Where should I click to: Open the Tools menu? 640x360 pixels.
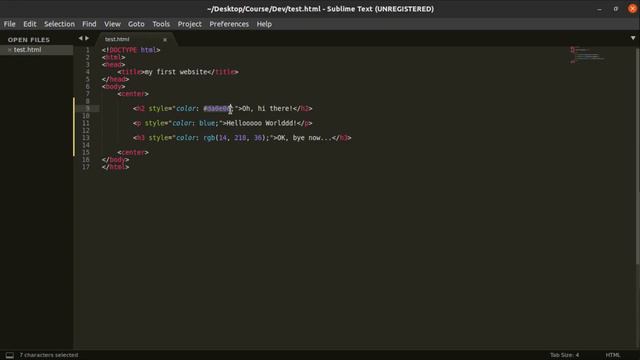tap(161, 24)
